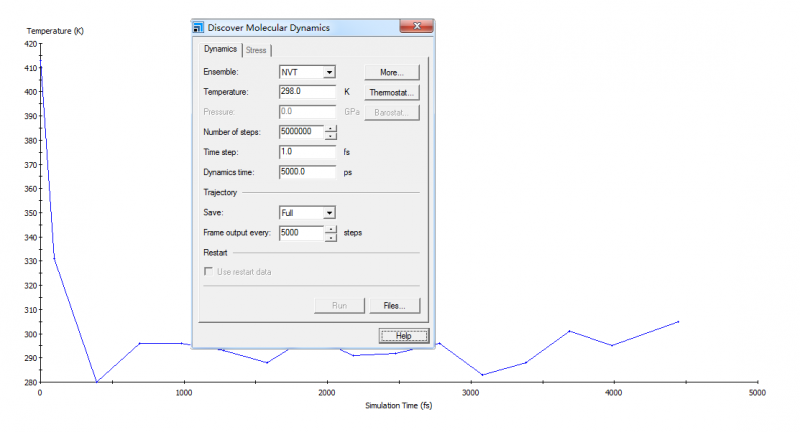Decrease the Number of steps value
This screenshot has width=800, height=432.
pos(331,136)
